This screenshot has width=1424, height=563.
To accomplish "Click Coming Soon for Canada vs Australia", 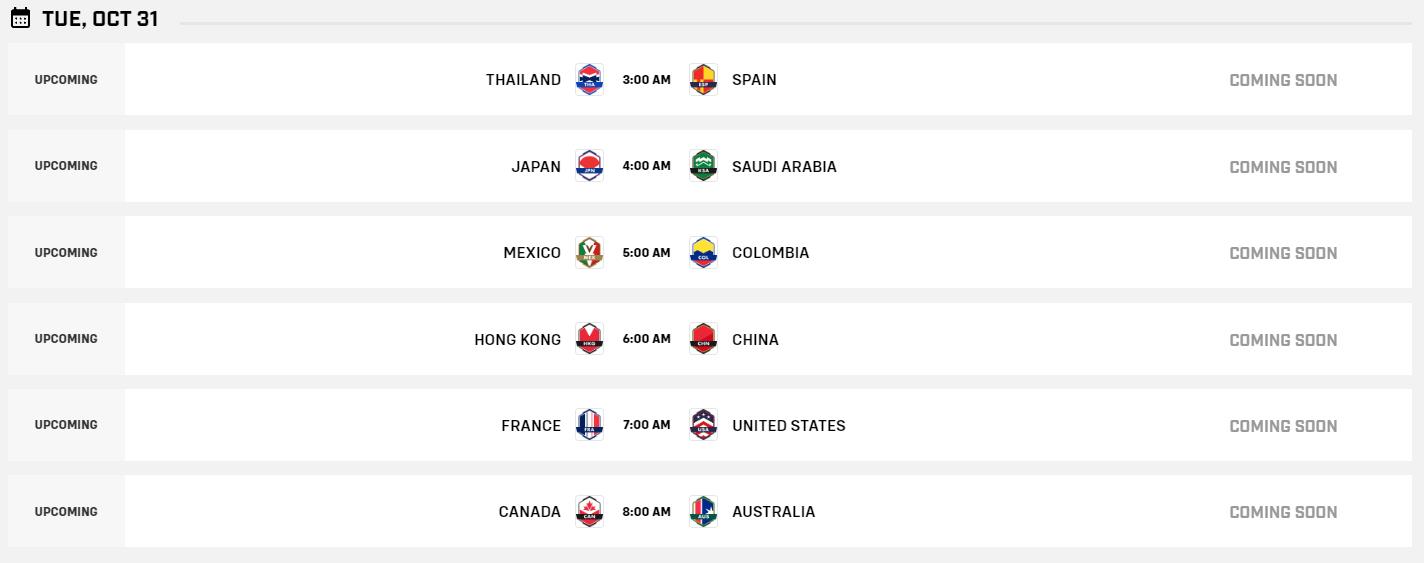I will (1283, 512).
